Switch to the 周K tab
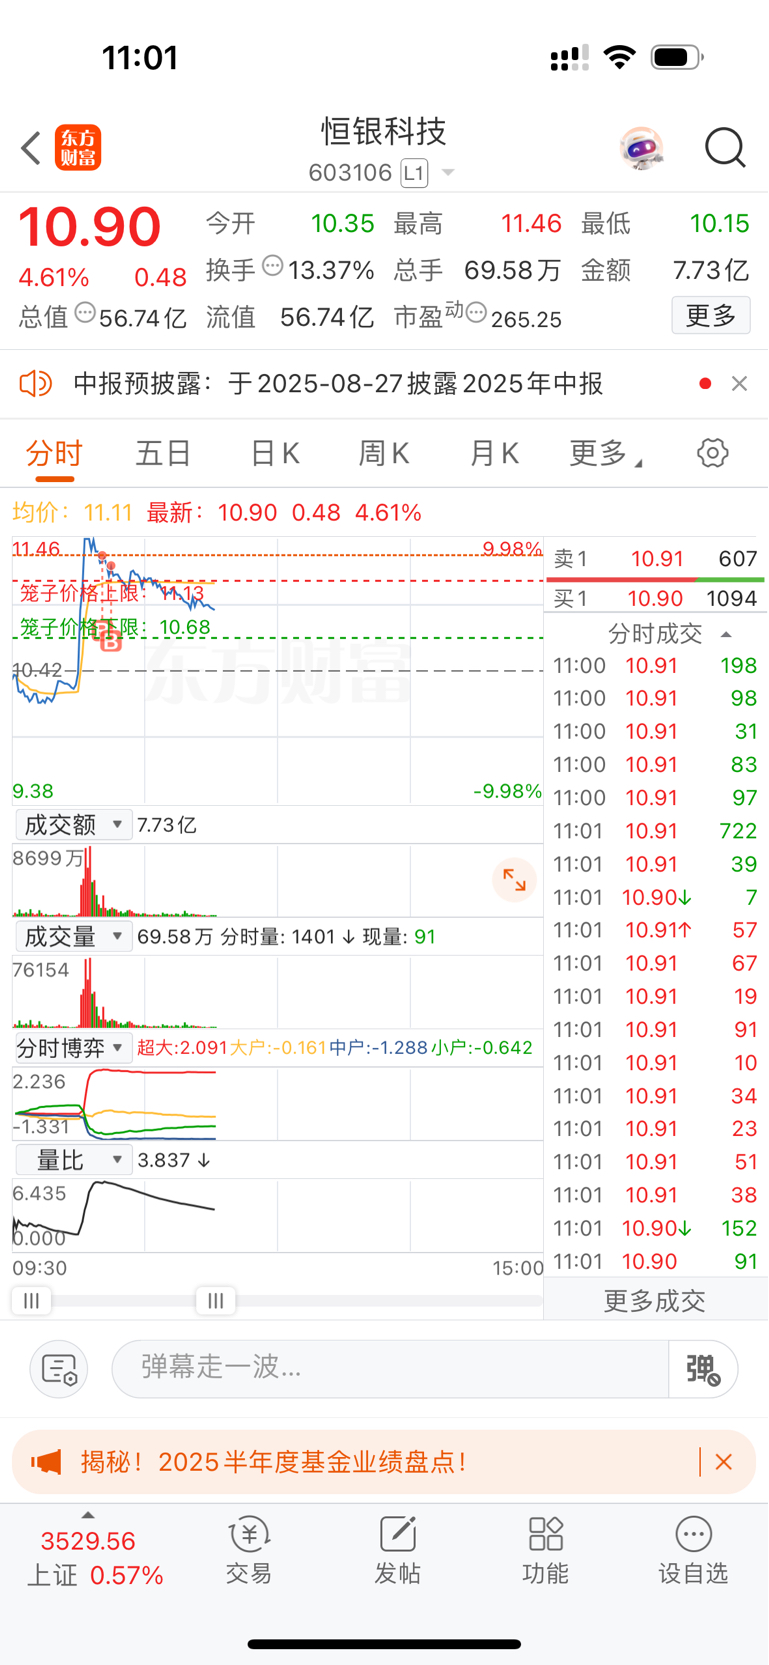This screenshot has height=1665, width=769. [384, 454]
